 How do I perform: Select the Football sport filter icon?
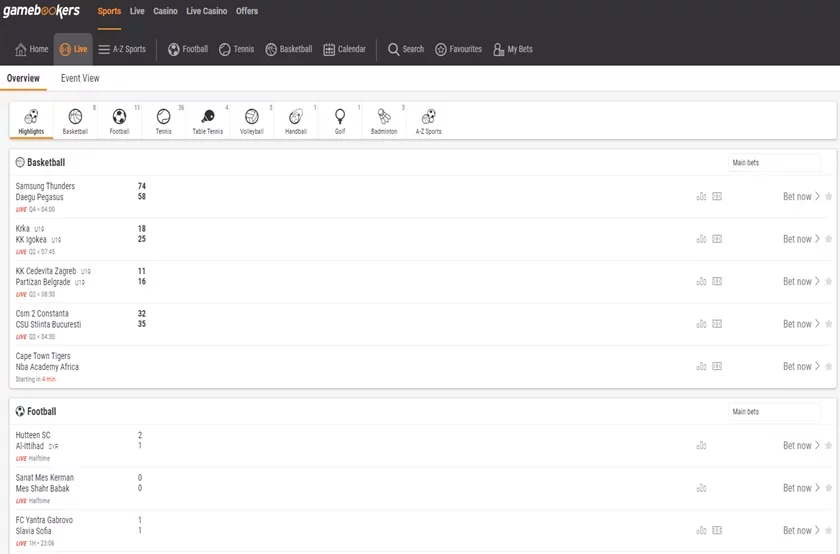click(x=119, y=121)
